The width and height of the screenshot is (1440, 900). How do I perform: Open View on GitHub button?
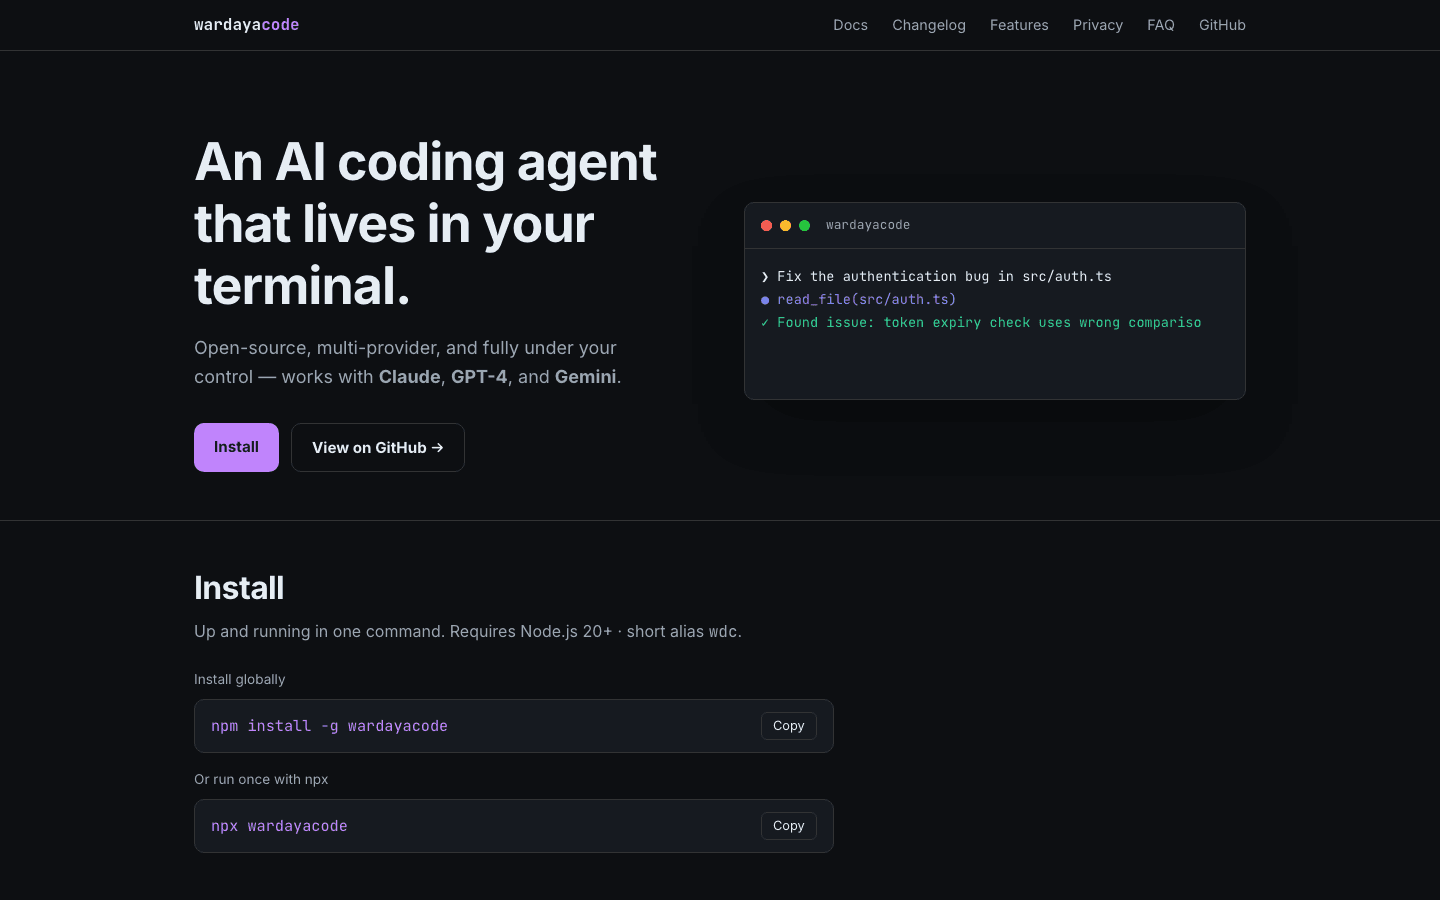[x=378, y=447]
